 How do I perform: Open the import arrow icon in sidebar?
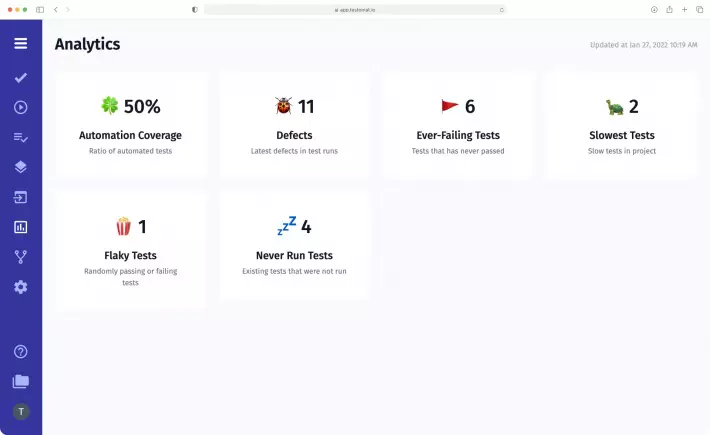tap(20, 197)
